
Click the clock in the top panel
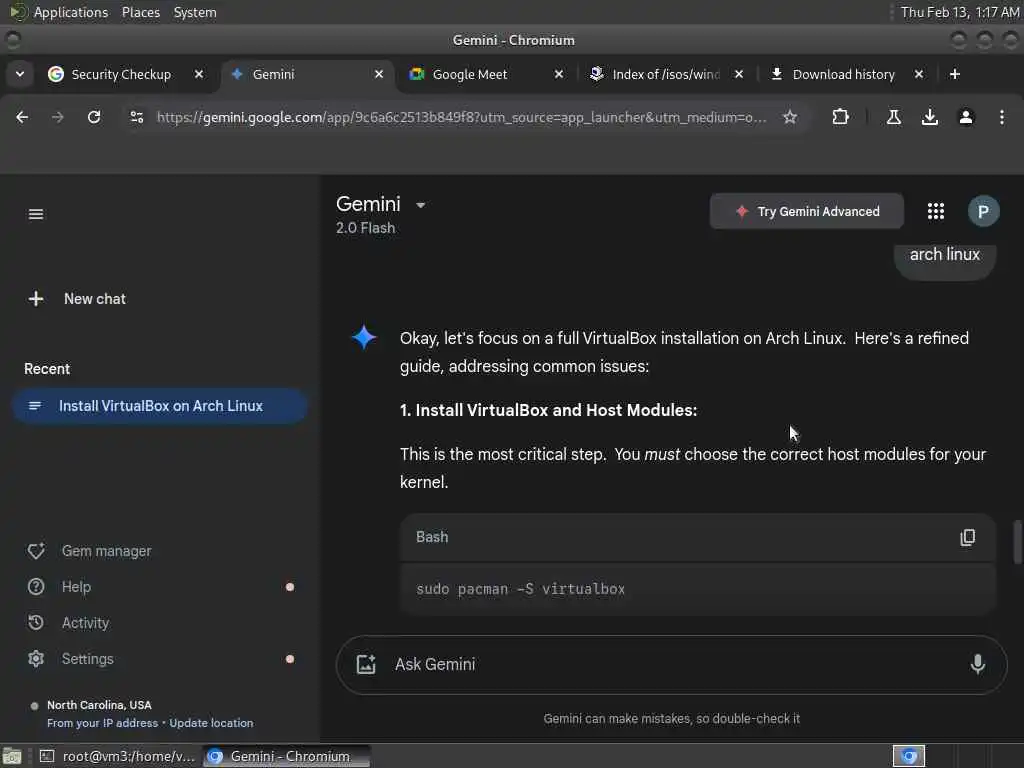click(x=959, y=12)
